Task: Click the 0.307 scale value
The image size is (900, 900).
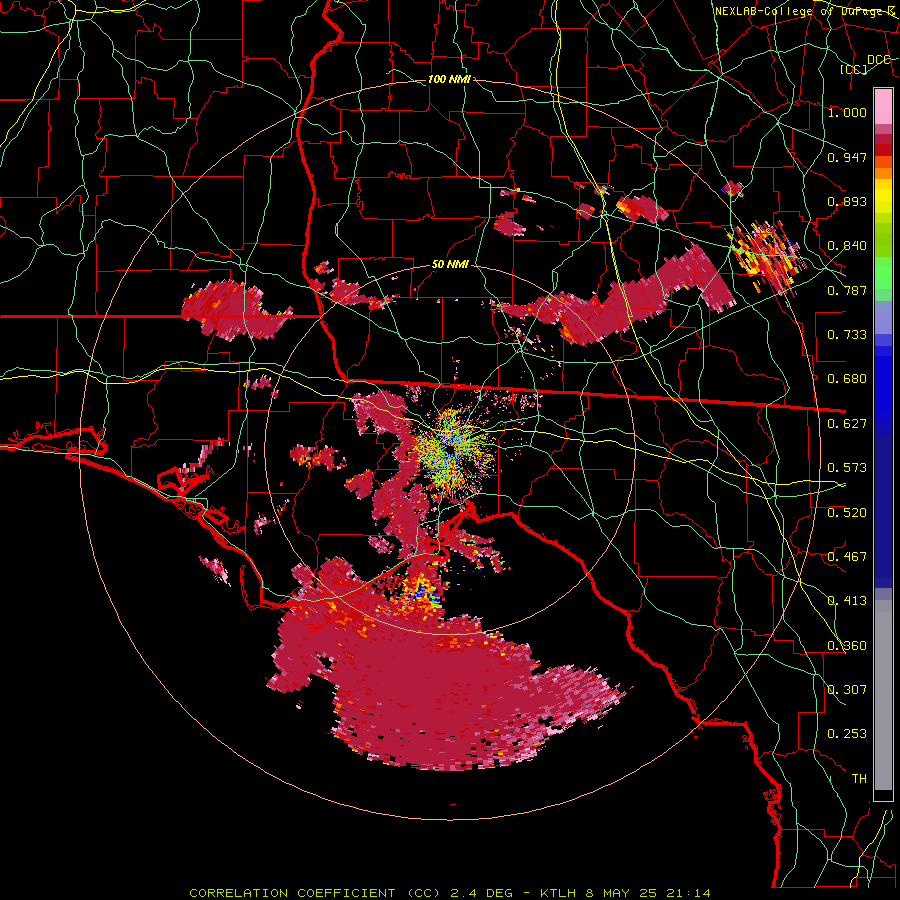Action: coord(847,689)
